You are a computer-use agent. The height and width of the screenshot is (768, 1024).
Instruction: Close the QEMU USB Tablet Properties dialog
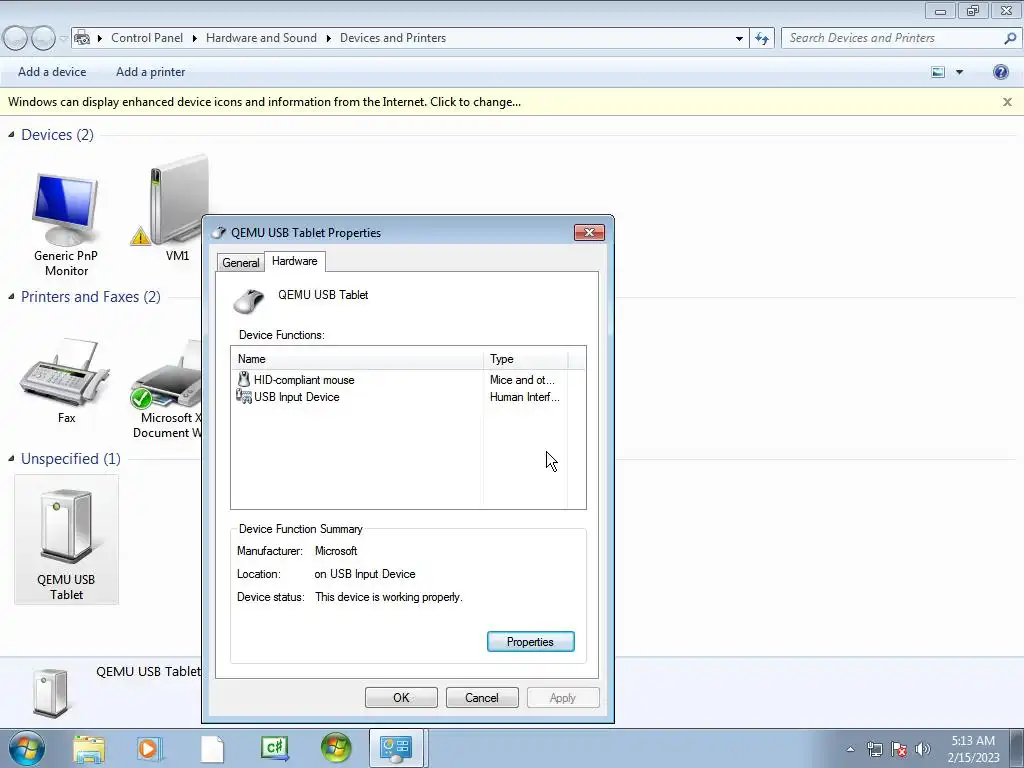589,232
